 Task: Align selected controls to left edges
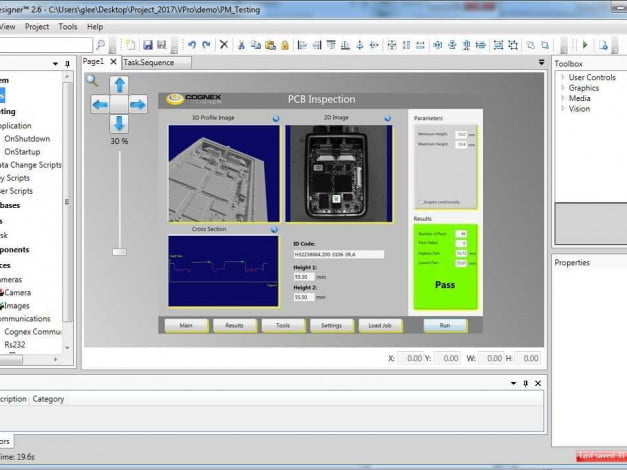[x=302, y=45]
